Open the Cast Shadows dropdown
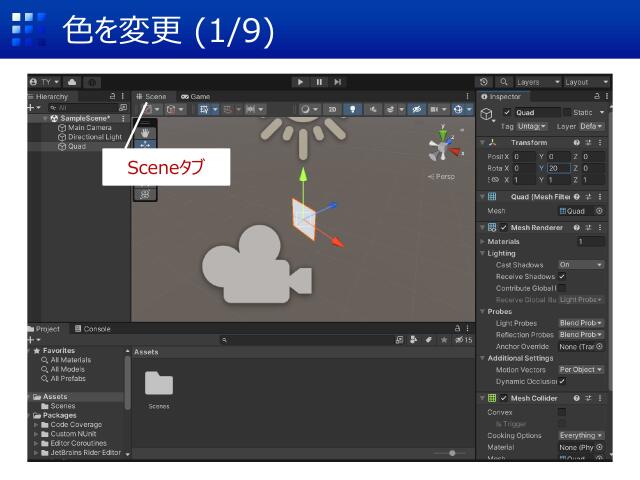 click(580, 265)
